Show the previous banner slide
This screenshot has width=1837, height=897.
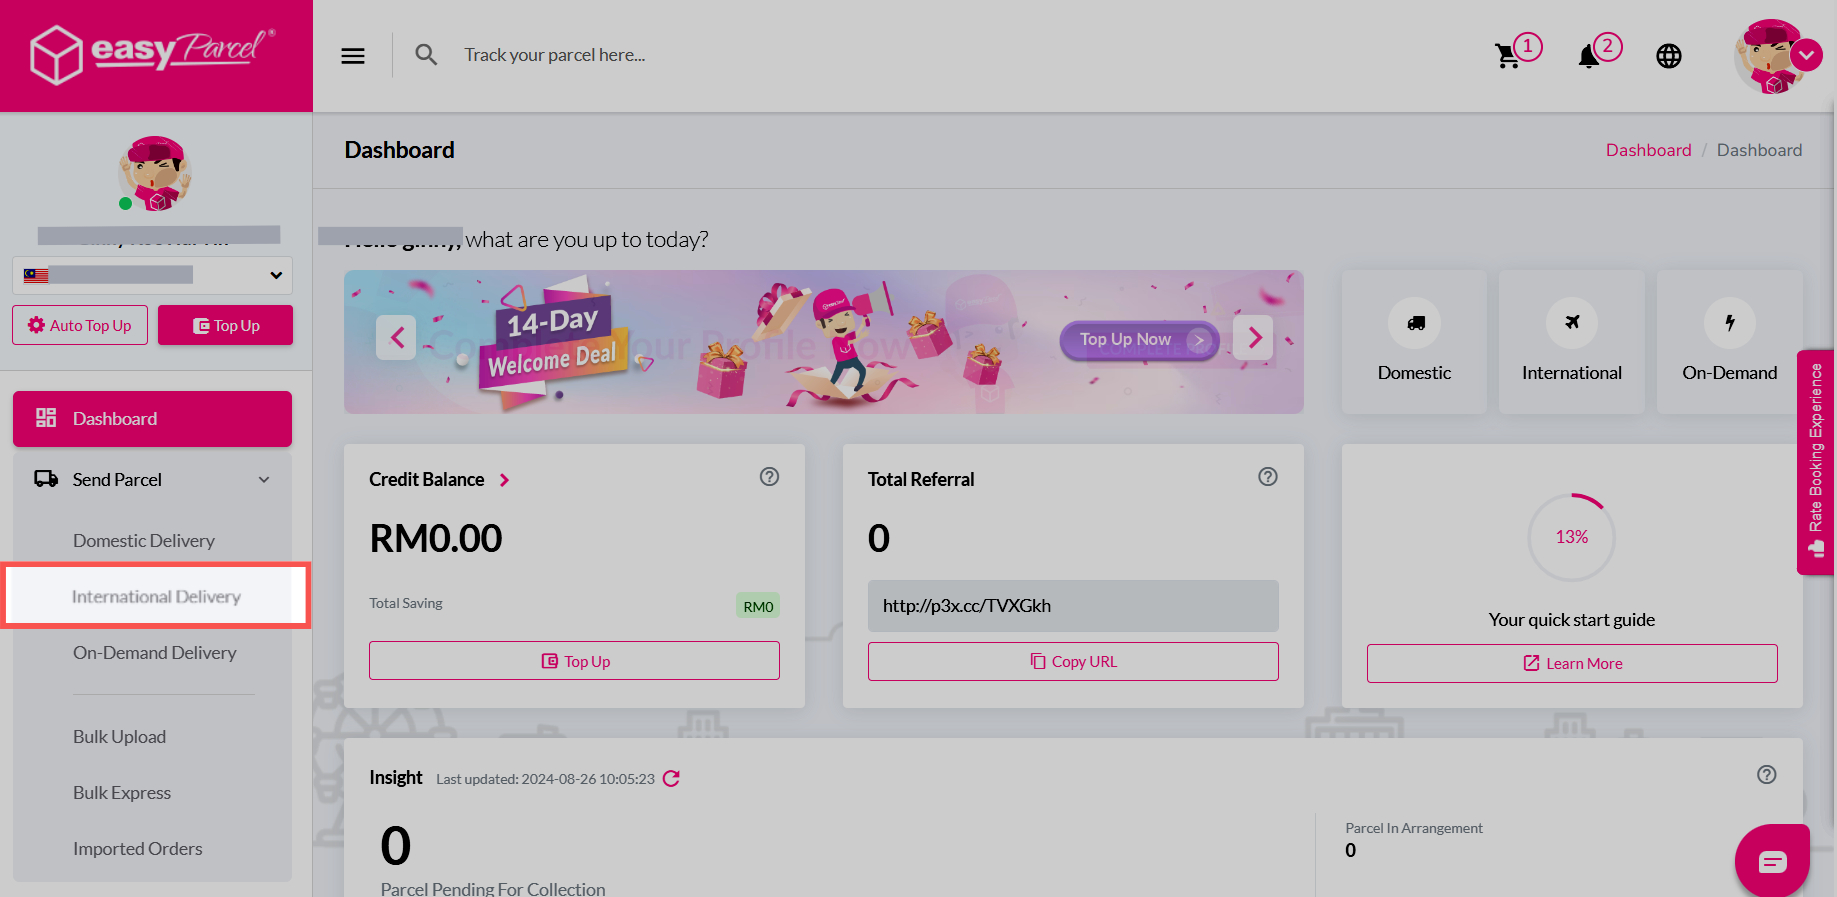point(396,338)
